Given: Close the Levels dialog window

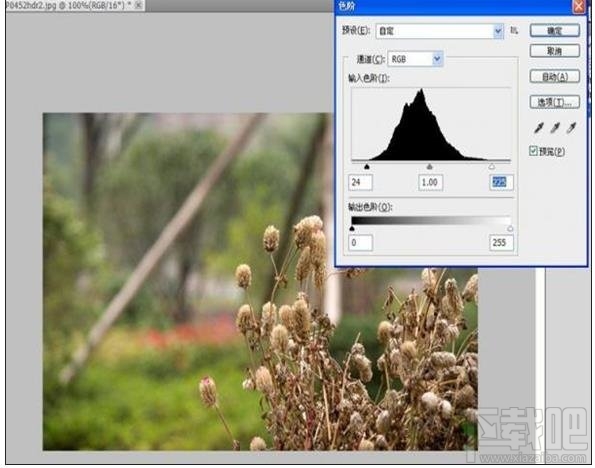Looking at the screenshot, I should (x=579, y=6).
